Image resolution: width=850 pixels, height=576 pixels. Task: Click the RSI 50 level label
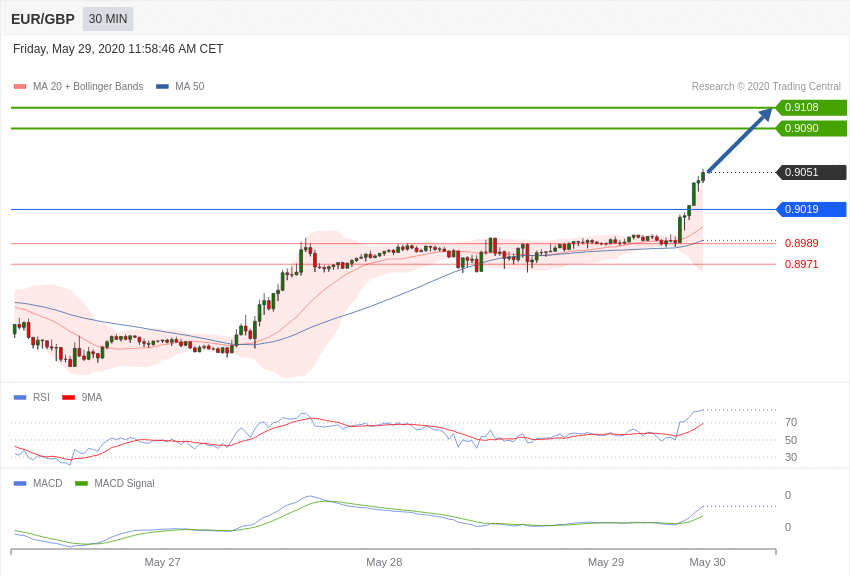point(791,440)
